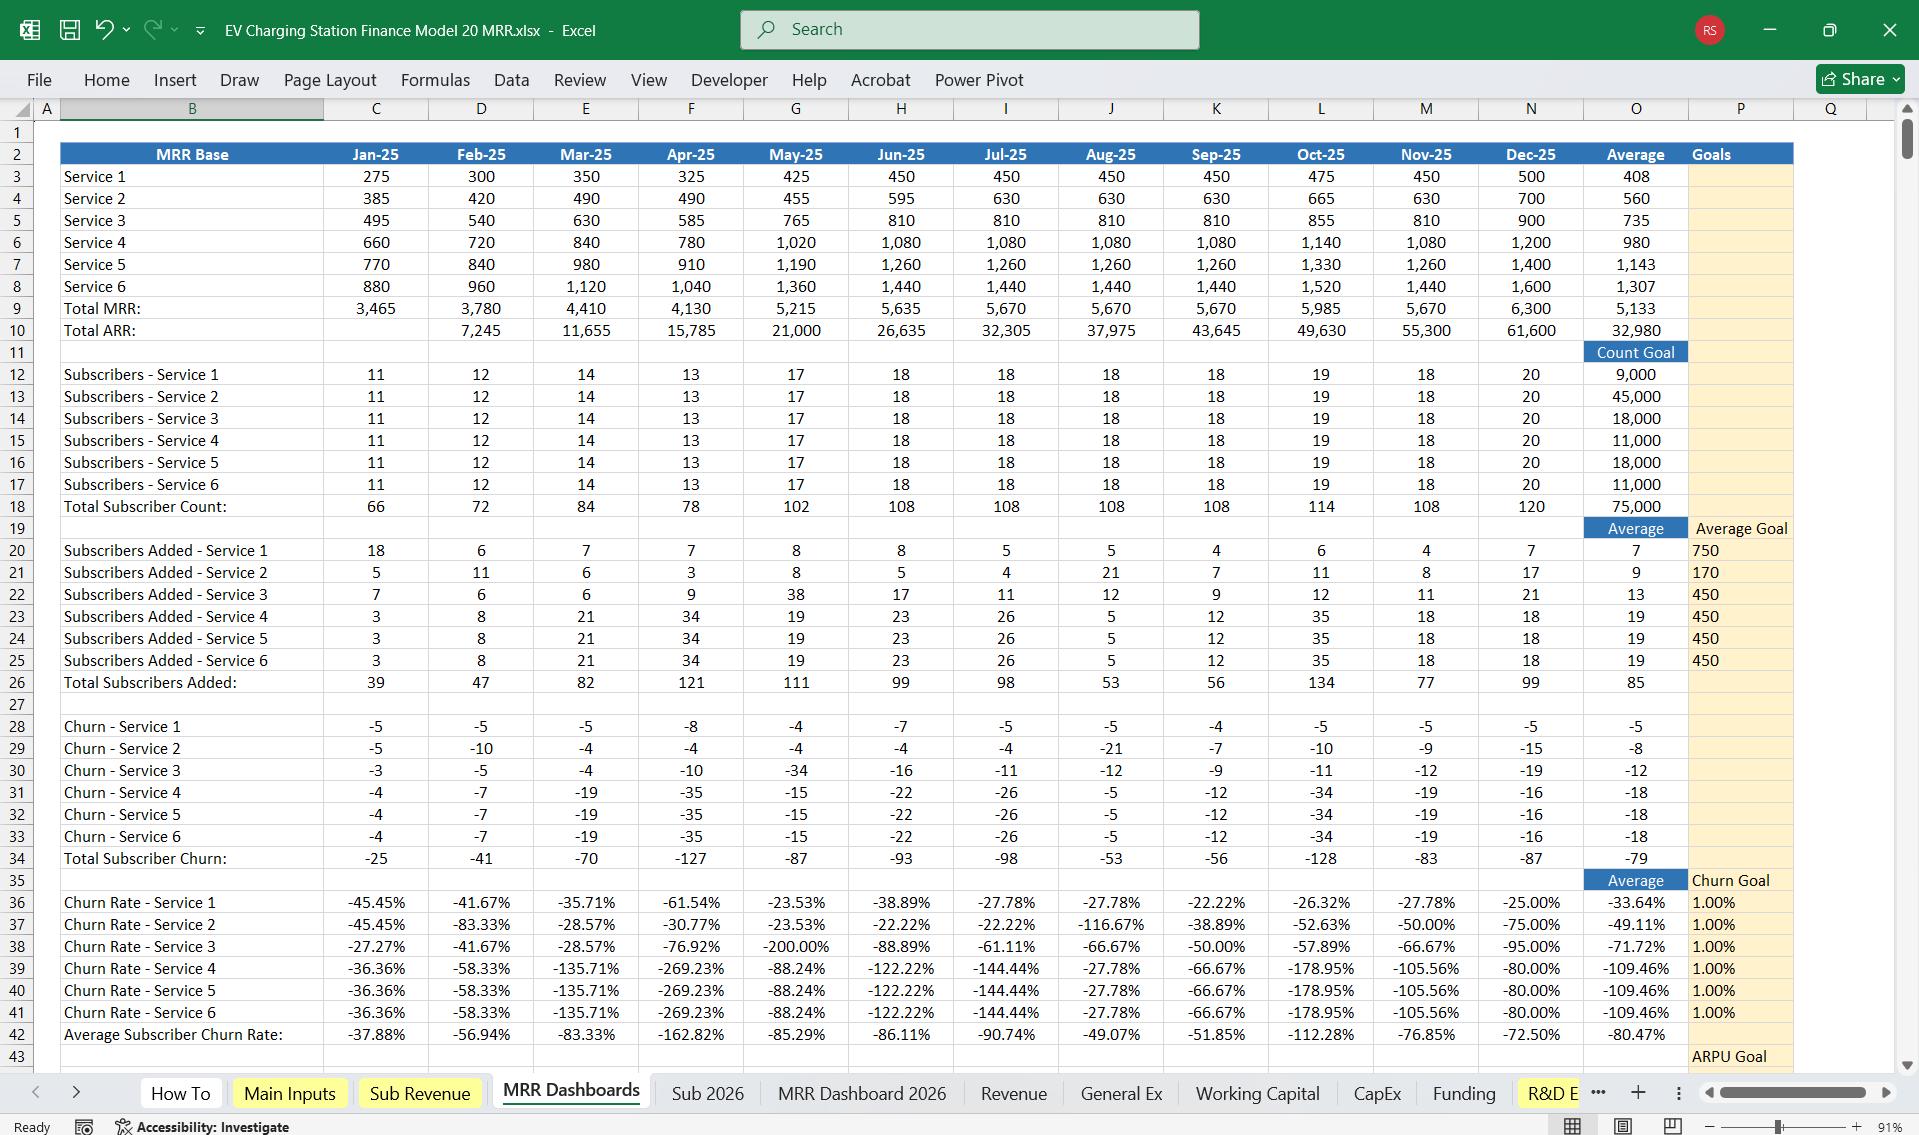Expand Customize Quick Access Toolbar dropdown
The image size is (1919, 1135).
pos(200,31)
